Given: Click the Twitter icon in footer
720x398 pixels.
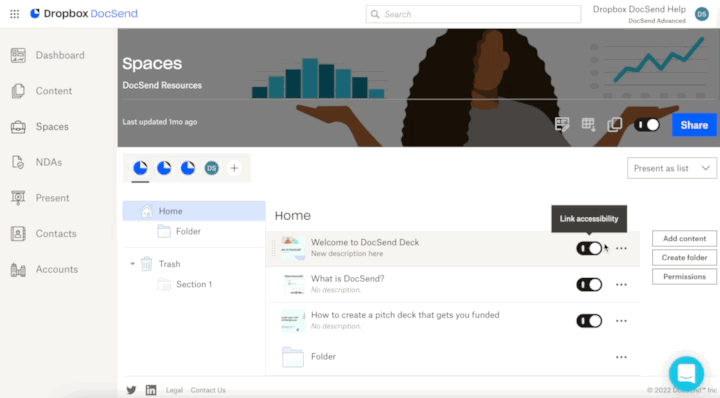Looking at the screenshot, I should 131,390.
